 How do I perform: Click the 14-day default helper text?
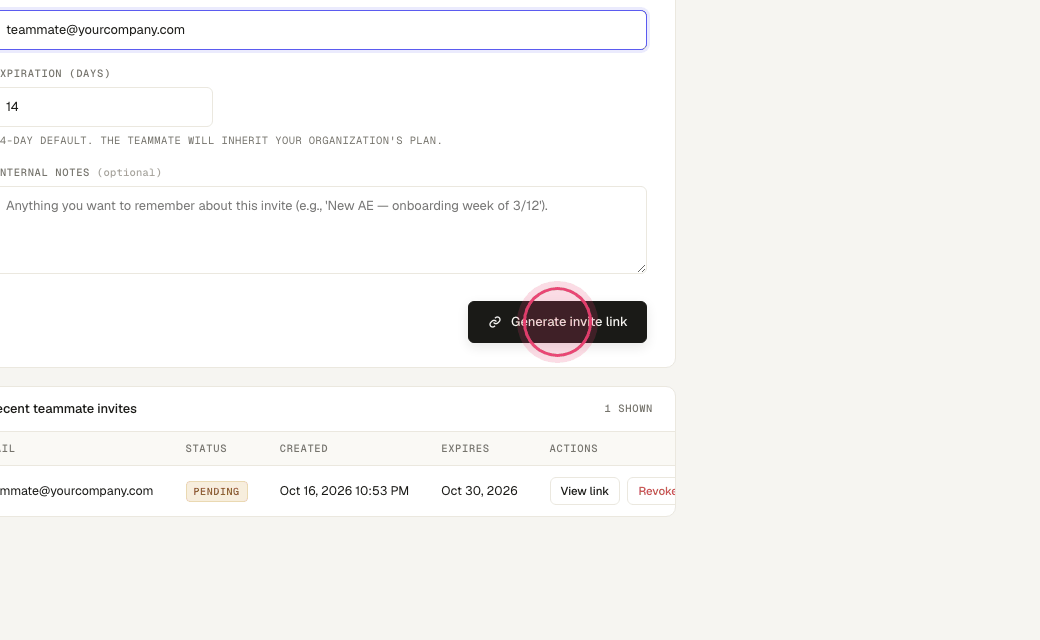coord(221,141)
